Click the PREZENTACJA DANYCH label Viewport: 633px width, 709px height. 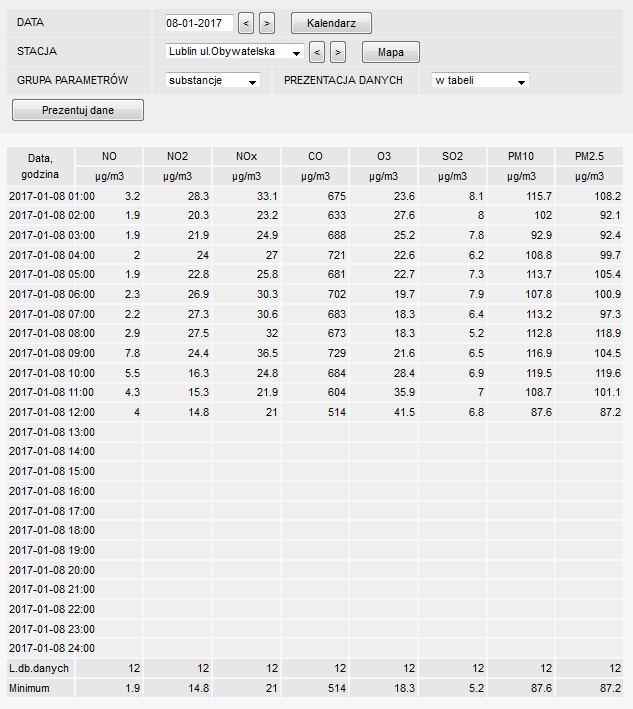click(x=343, y=80)
